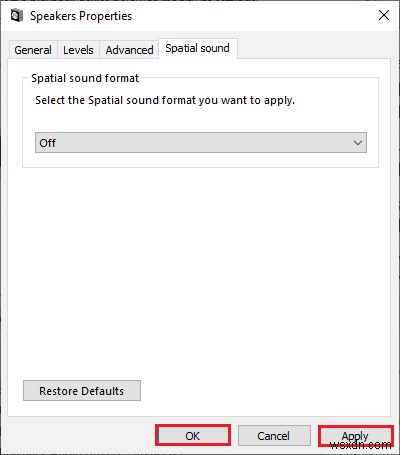Image resolution: width=403 pixels, height=455 pixels.
Task: Click the Spatial sound format group label
Action: (85, 78)
